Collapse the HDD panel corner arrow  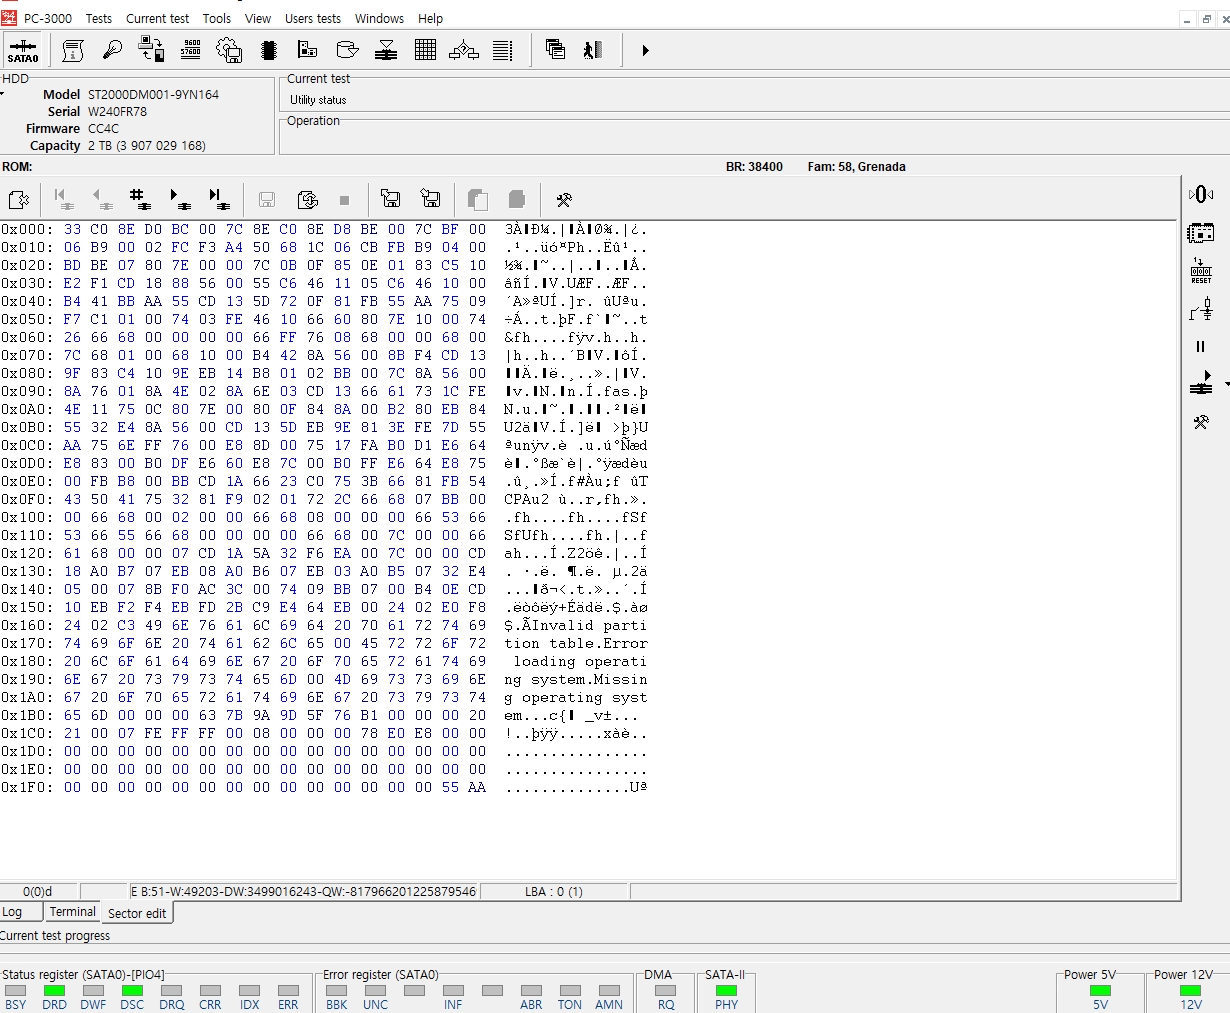click(x=3, y=94)
